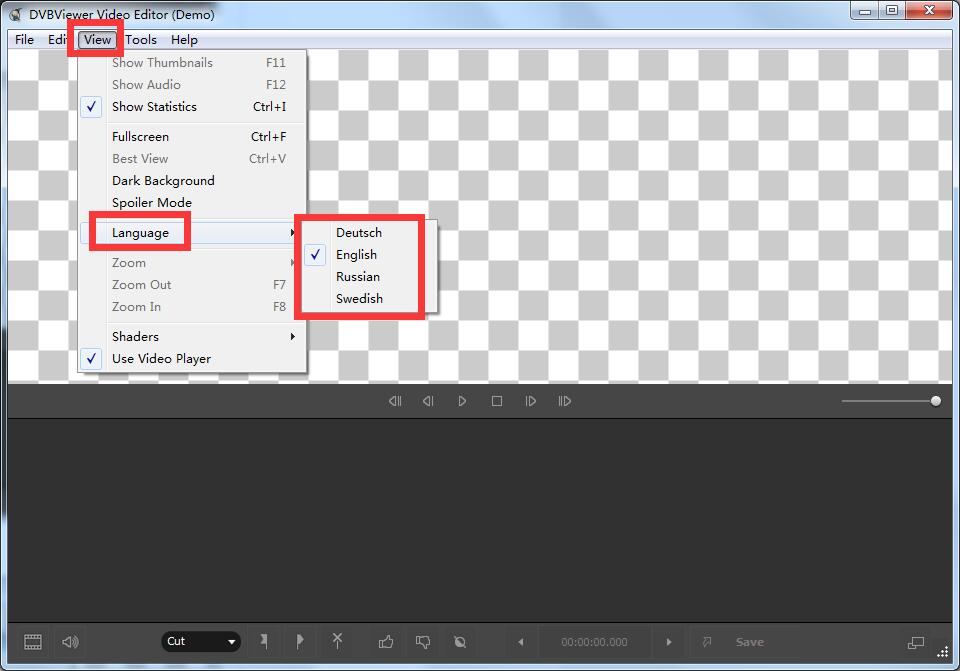Open the Tools menu

click(140, 40)
